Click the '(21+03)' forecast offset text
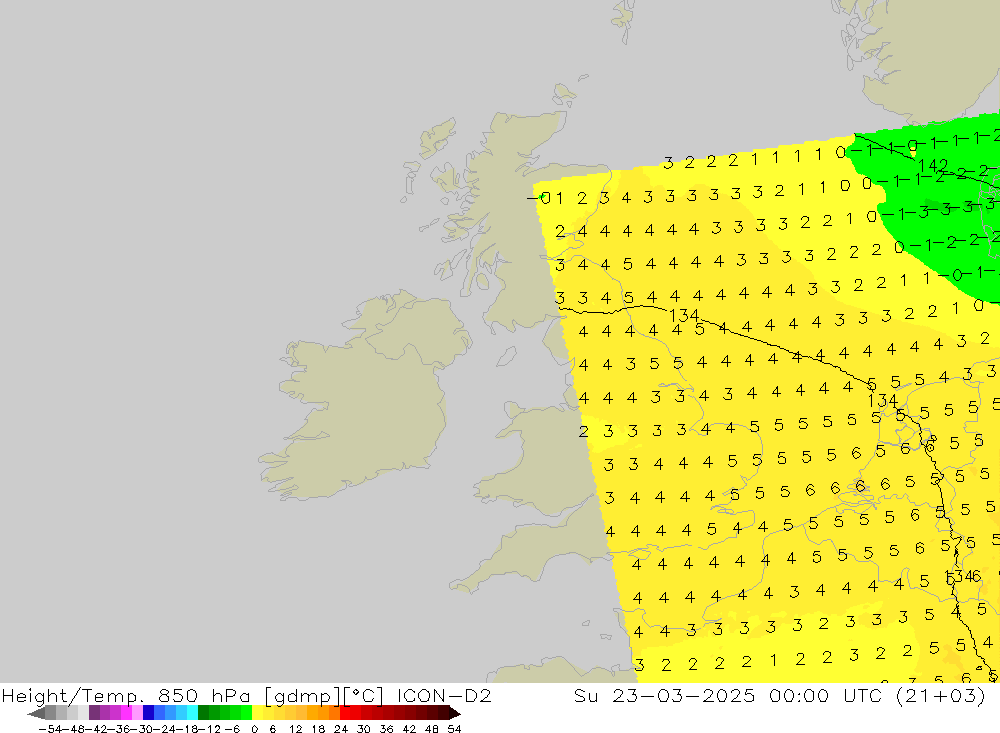This screenshot has width=1000, height=733. [941, 696]
